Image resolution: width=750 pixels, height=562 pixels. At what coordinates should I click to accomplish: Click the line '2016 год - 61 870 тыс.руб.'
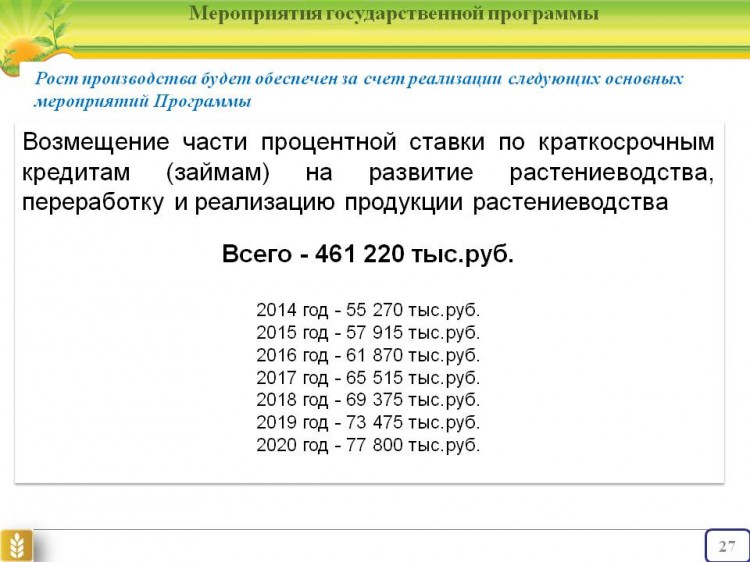tap(367, 355)
